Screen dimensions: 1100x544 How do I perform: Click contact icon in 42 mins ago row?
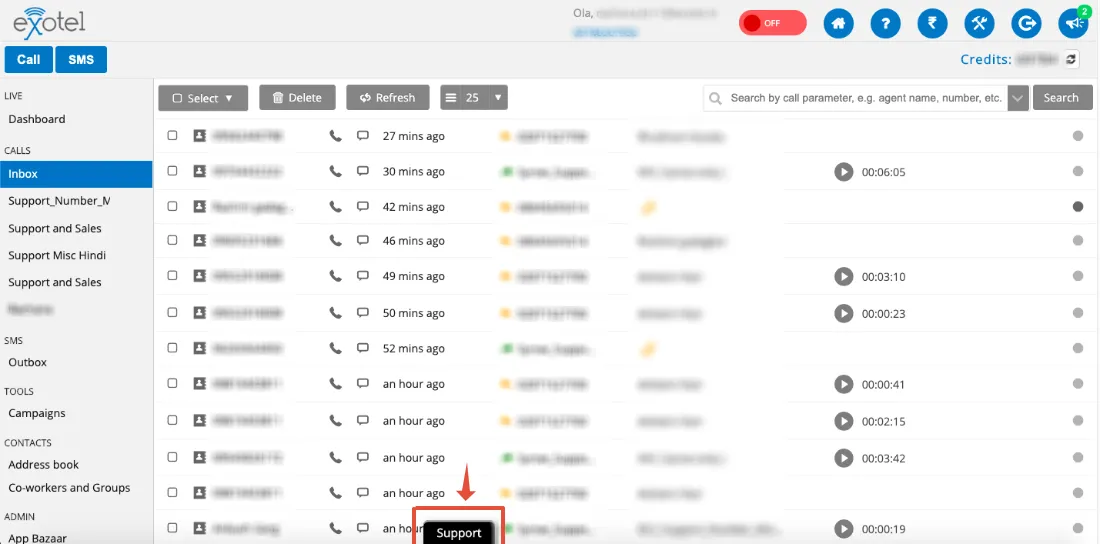pos(200,206)
